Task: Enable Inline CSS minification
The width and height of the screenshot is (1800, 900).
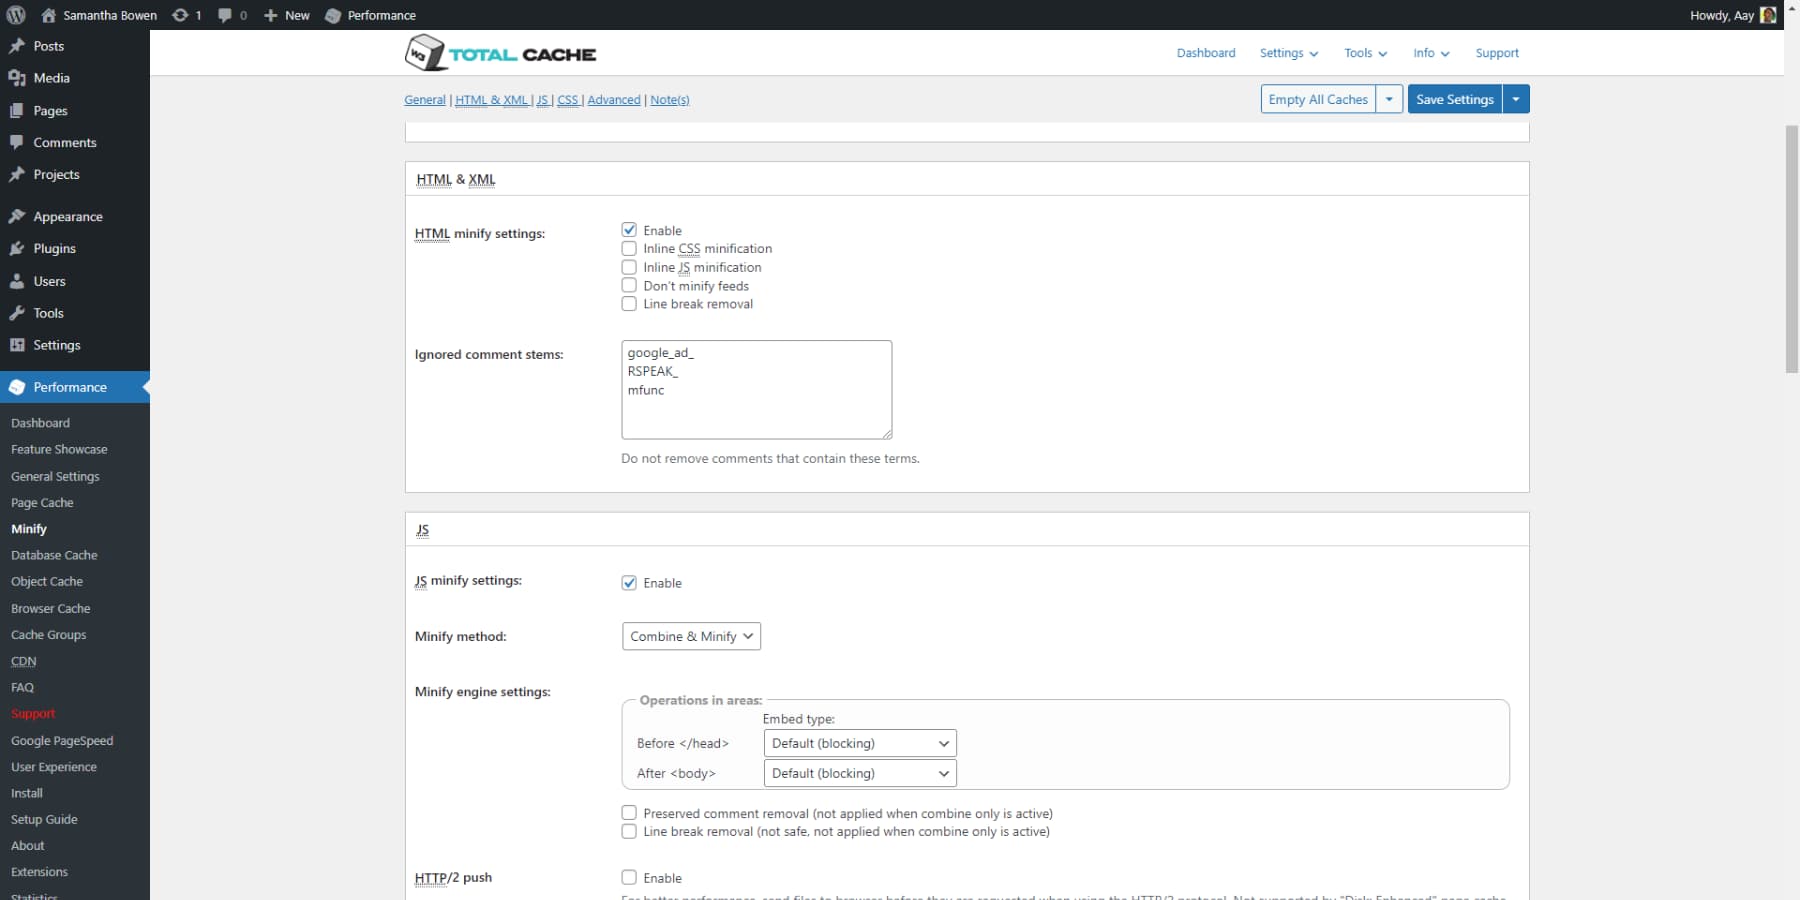Action: click(x=630, y=248)
